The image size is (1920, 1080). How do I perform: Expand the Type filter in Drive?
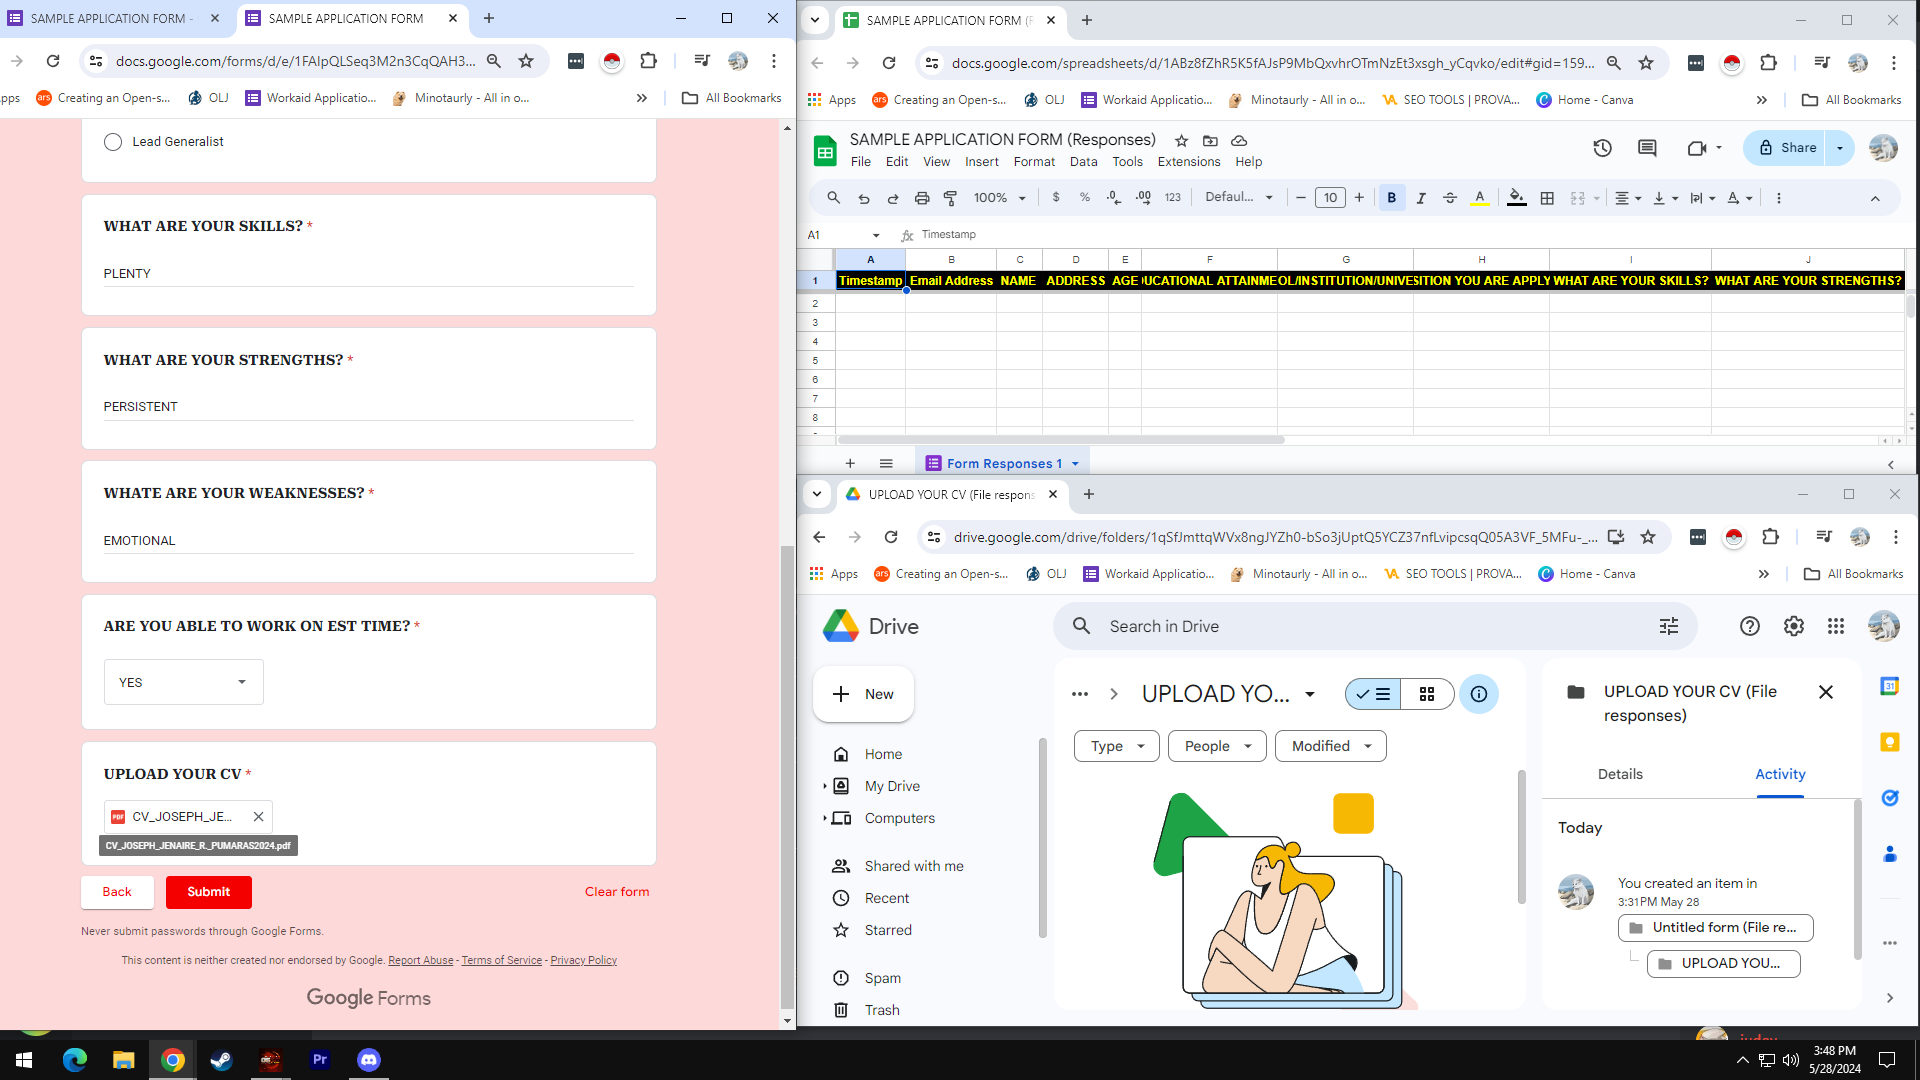(x=1116, y=746)
